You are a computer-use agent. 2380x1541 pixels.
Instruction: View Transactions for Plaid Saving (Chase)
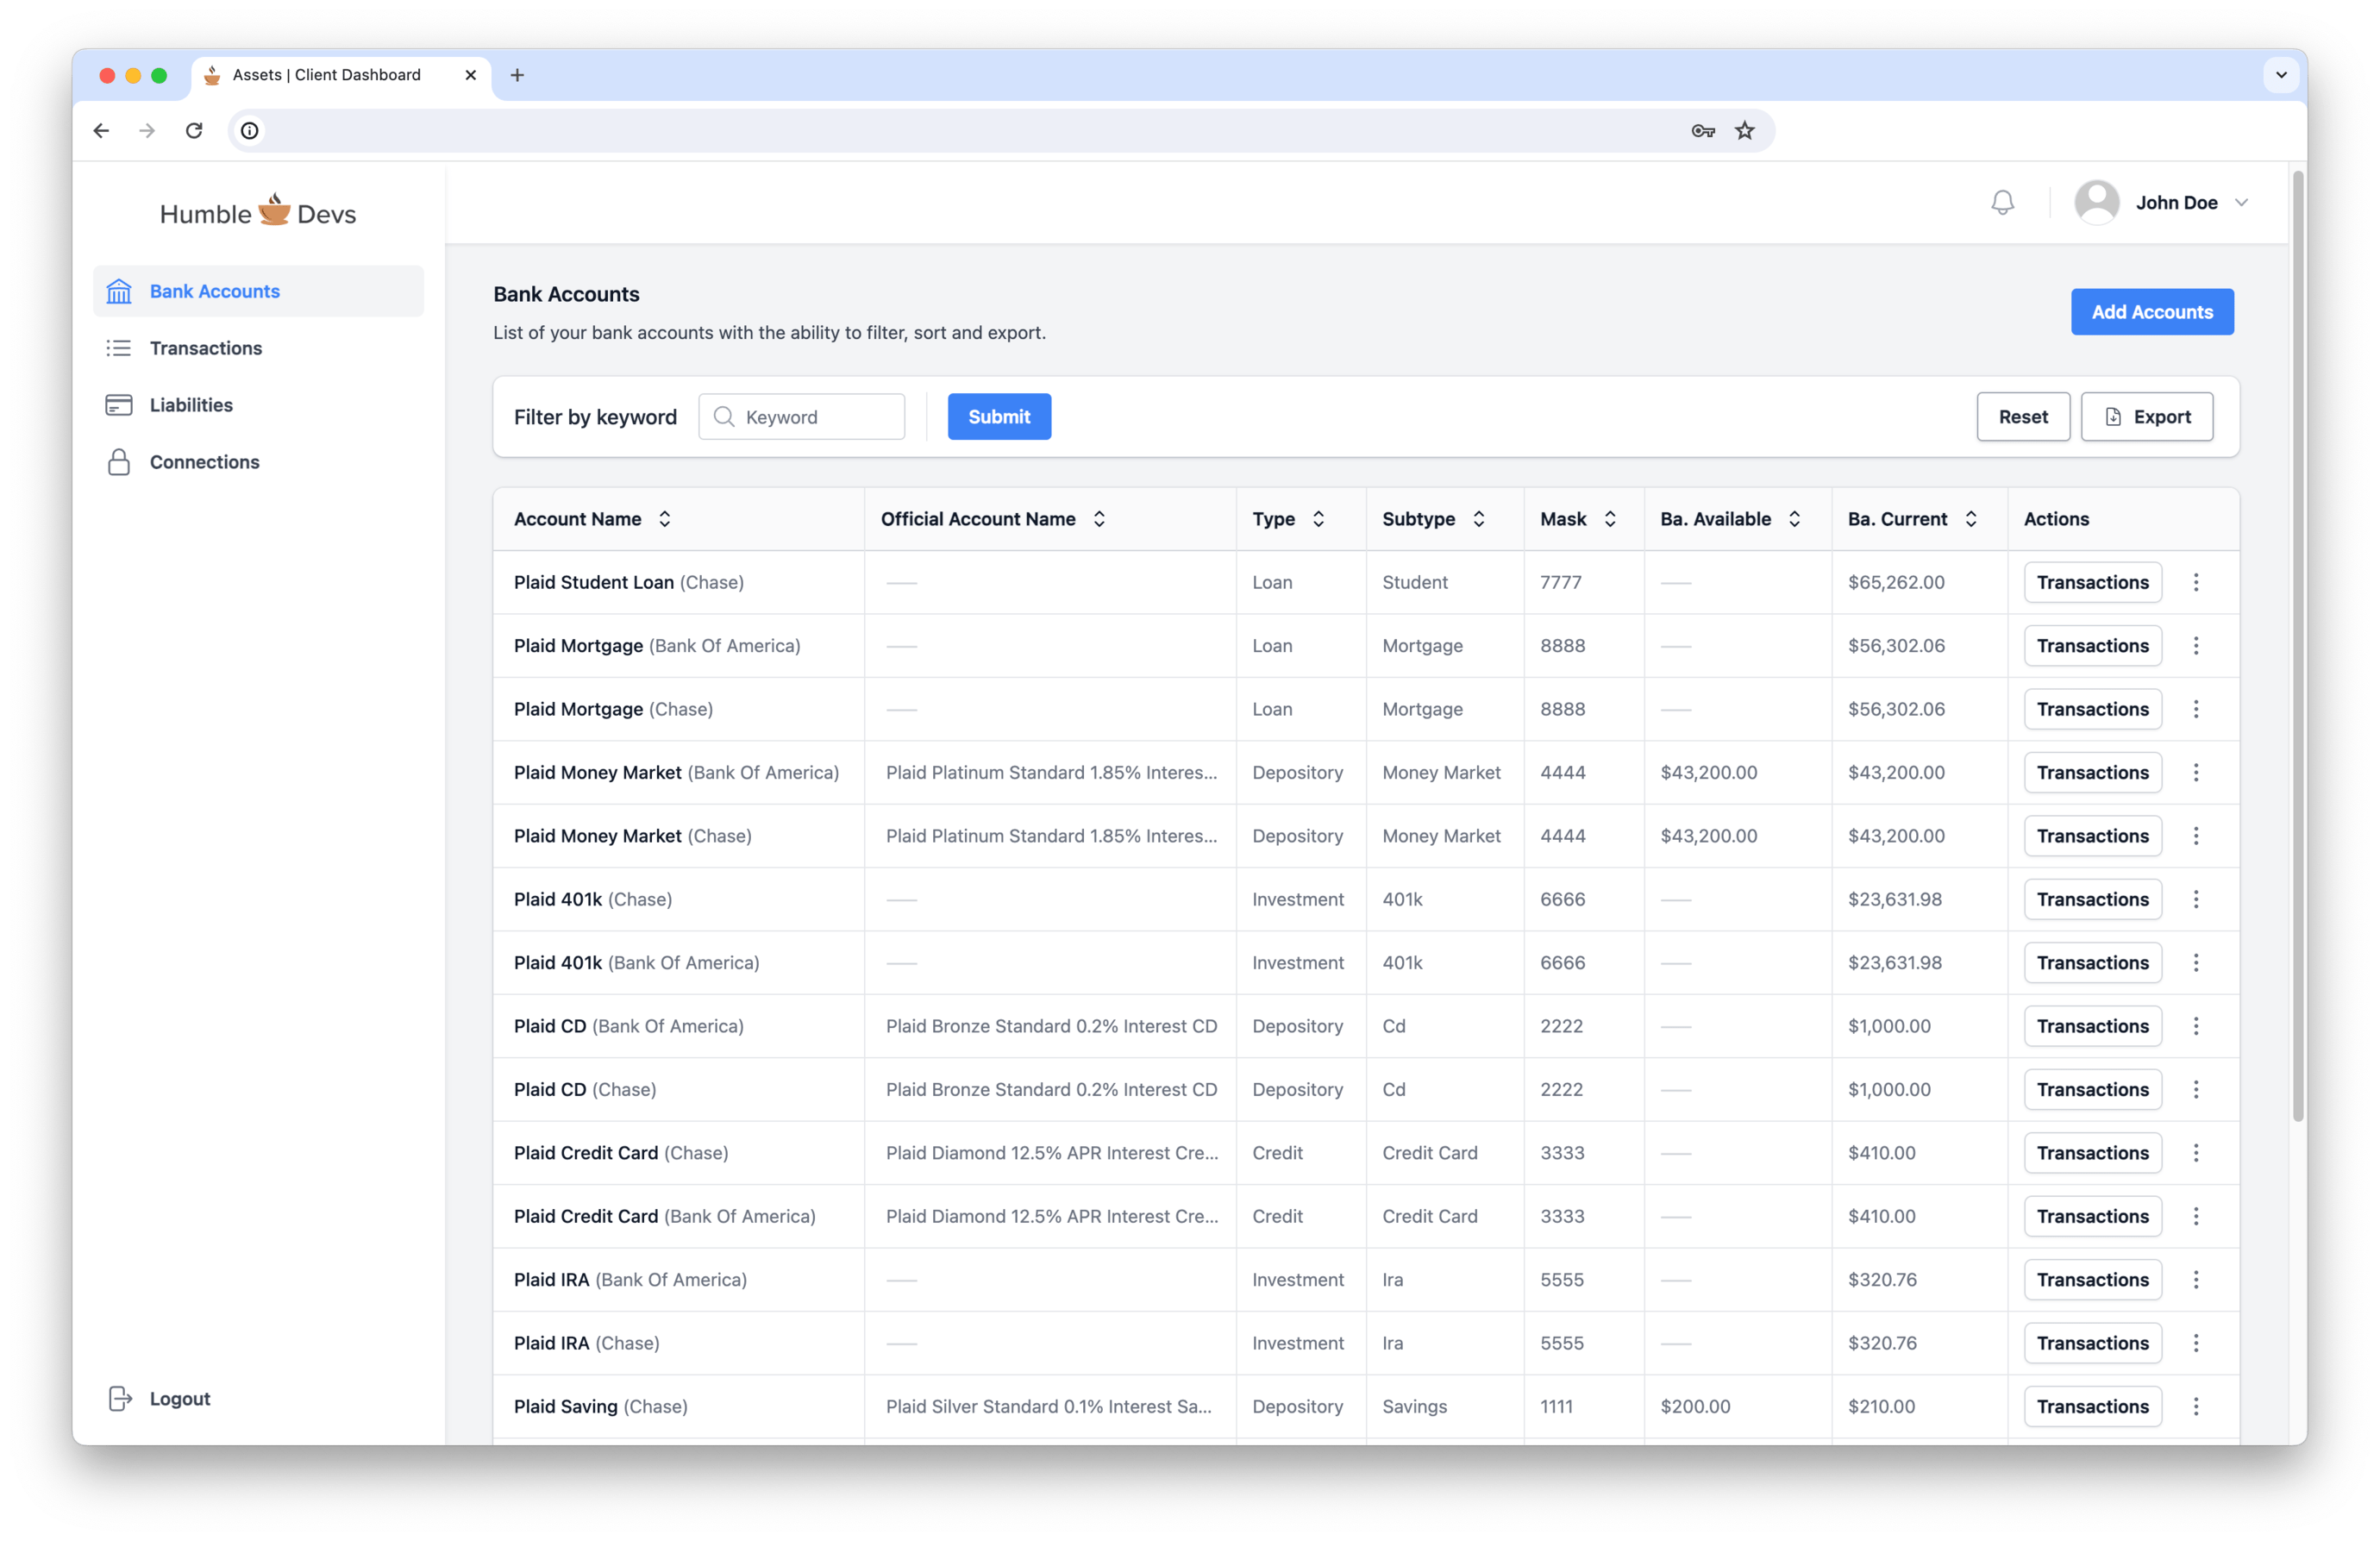2092,1407
